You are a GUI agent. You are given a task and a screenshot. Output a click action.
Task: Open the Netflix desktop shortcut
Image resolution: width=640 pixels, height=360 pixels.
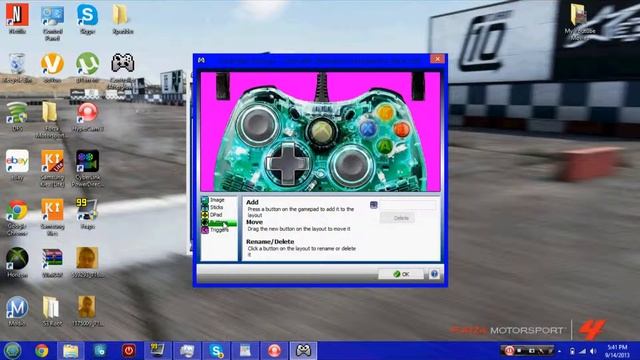pyautogui.click(x=17, y=19)
